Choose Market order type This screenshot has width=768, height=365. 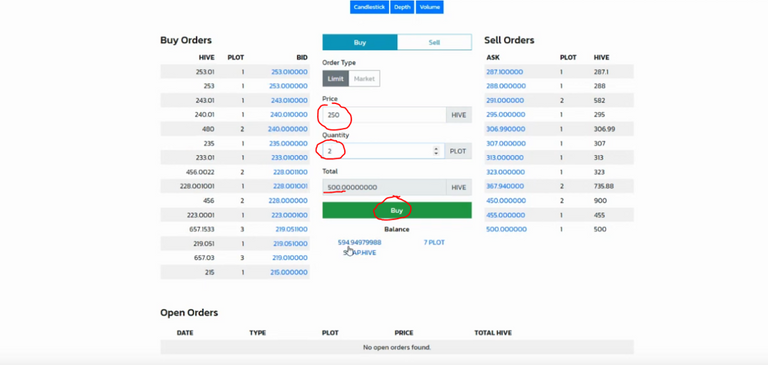point(364,79)
